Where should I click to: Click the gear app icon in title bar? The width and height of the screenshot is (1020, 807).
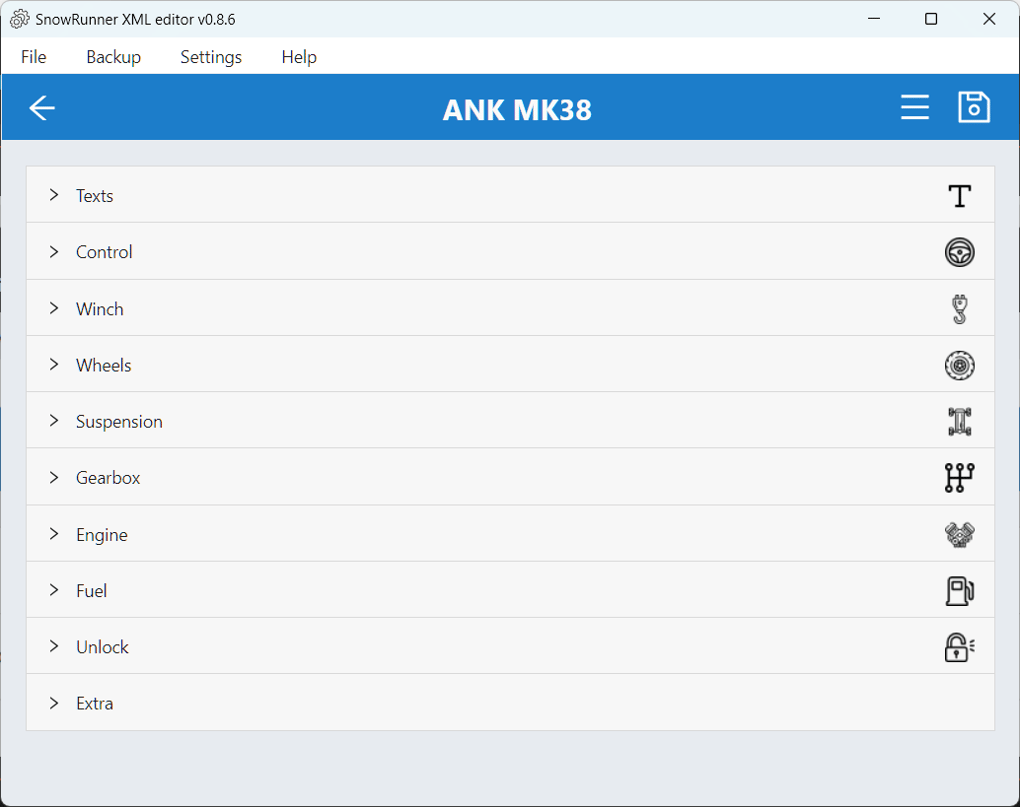(20, 20)
